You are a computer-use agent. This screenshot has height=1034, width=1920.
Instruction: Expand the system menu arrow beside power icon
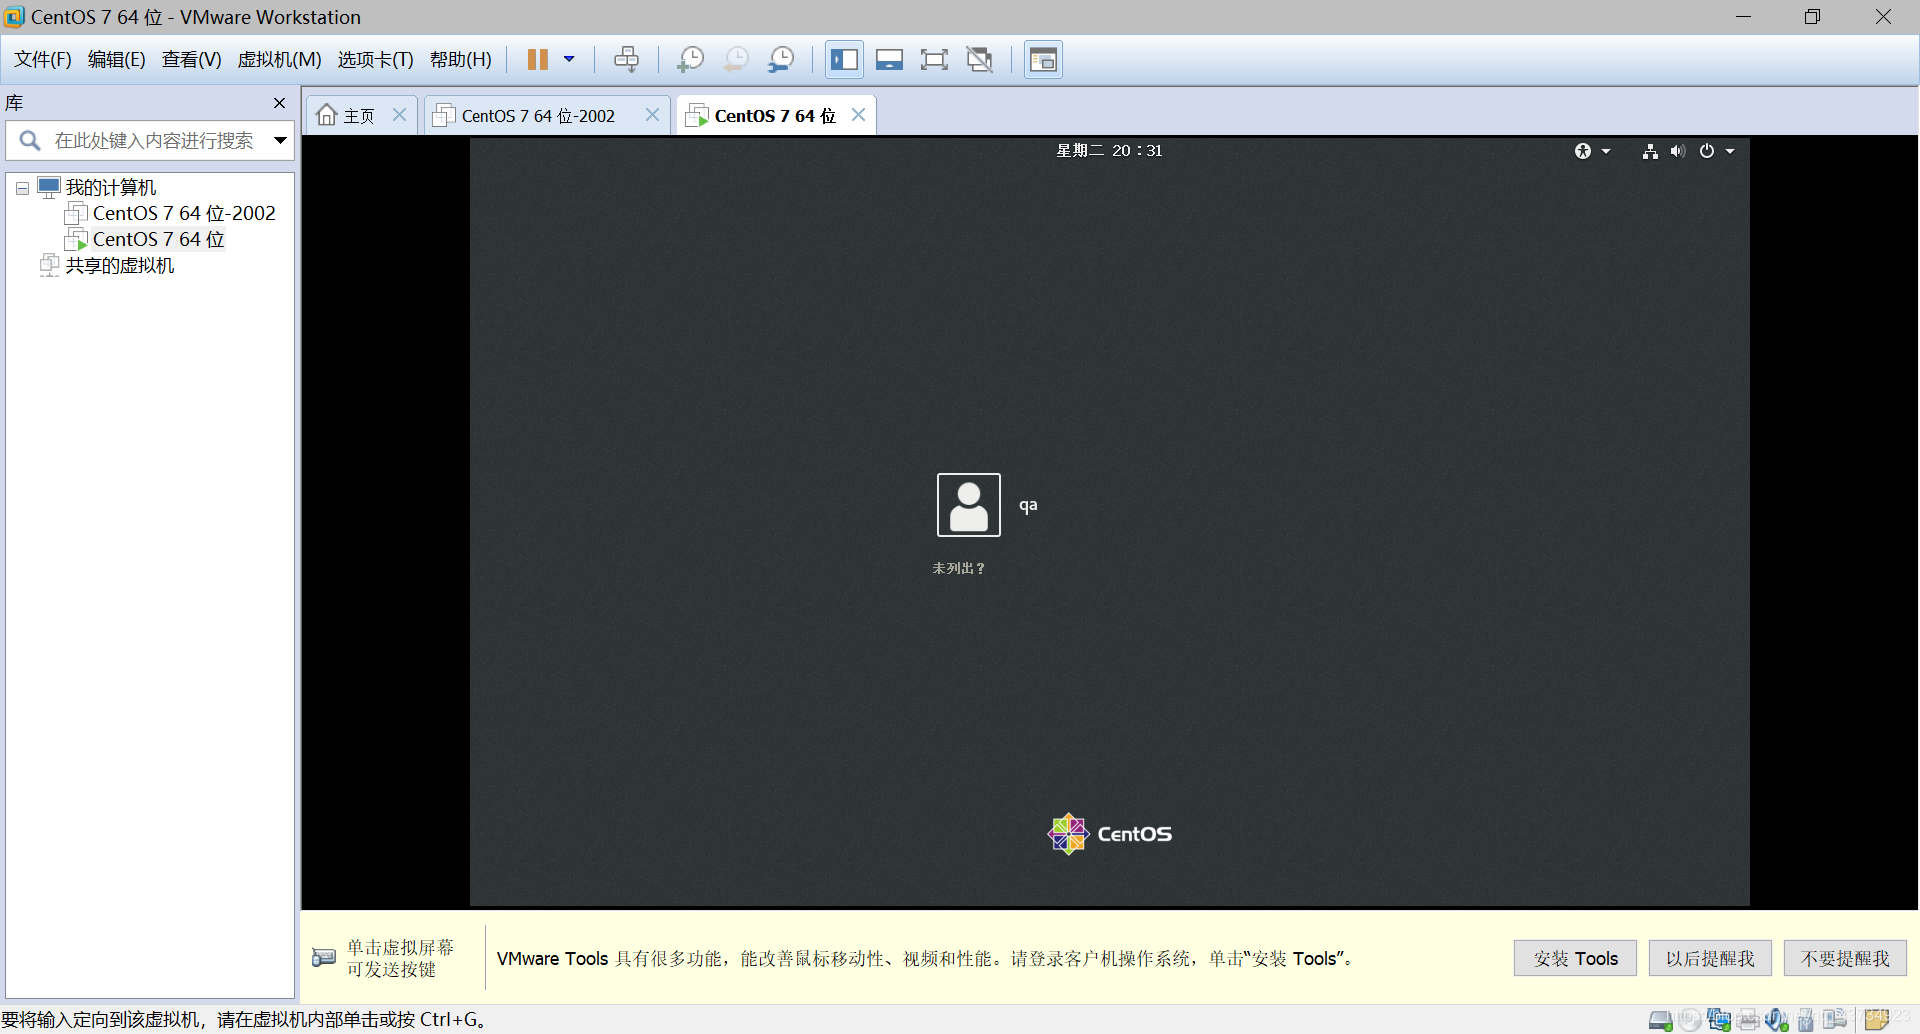coord(1730,151)
